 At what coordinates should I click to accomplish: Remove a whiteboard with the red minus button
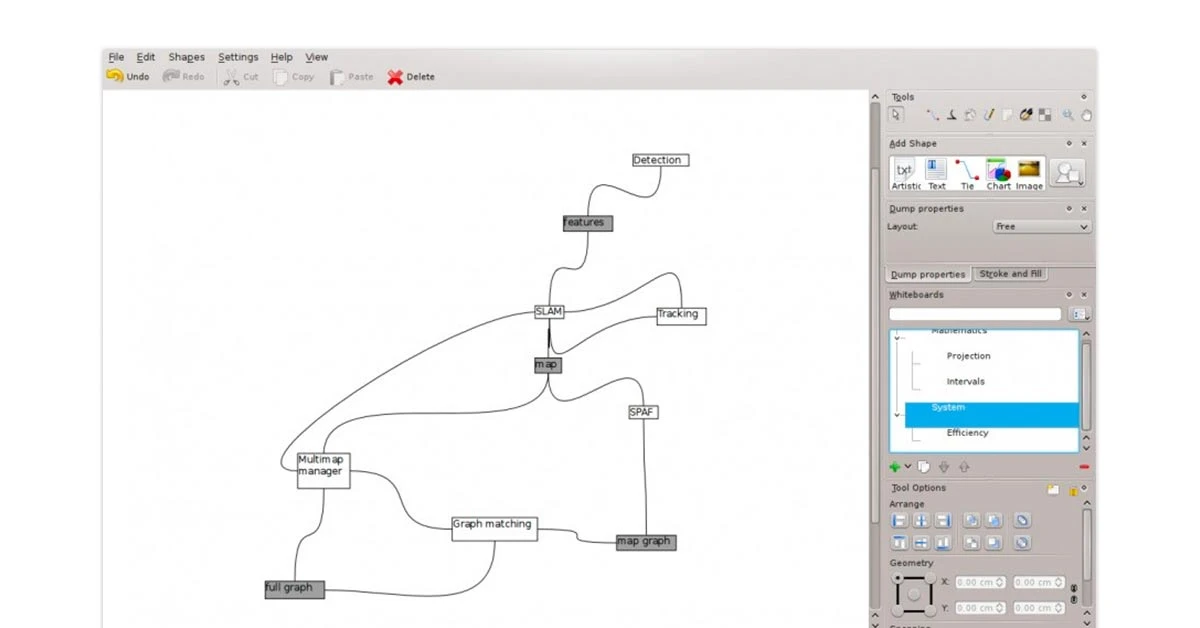[1084, 466]
